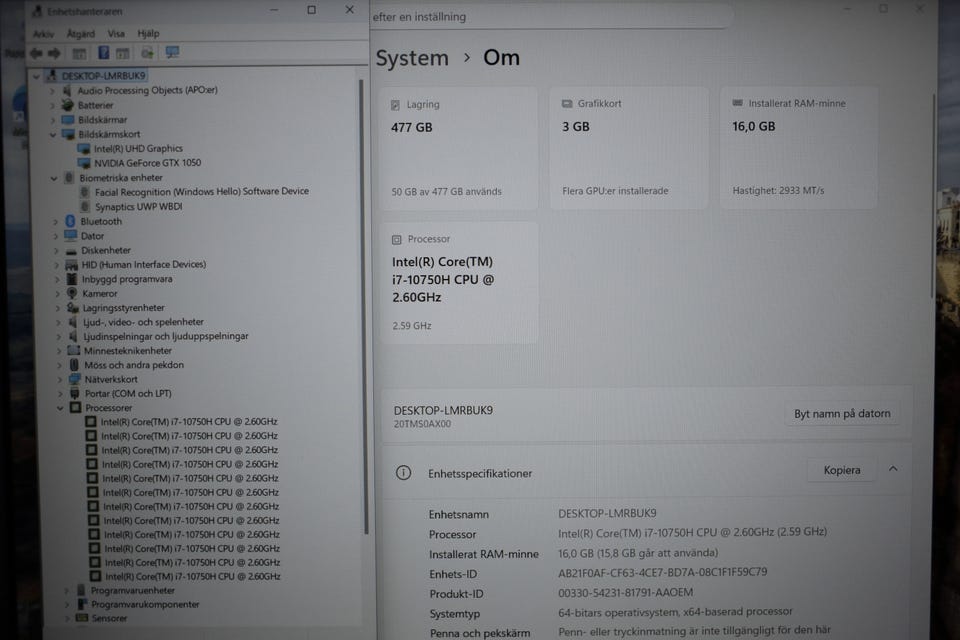Click the settings search field
This screenshot has width=960, height=640.
click(550, 17)
